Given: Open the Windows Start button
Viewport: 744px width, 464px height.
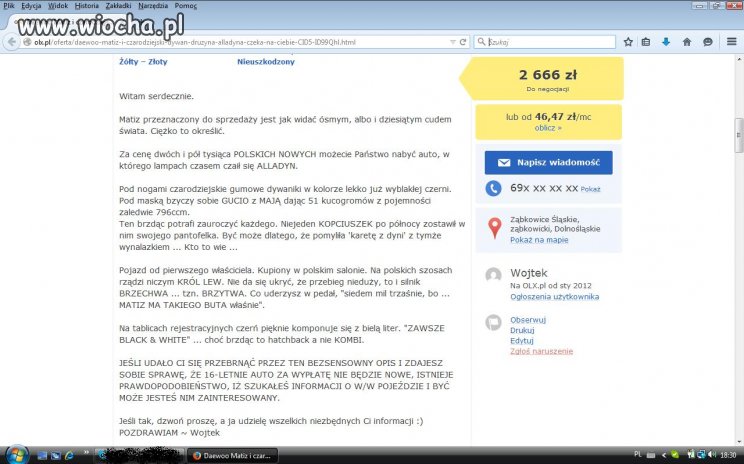Looking at the screenshot, I should coord(17,455).
